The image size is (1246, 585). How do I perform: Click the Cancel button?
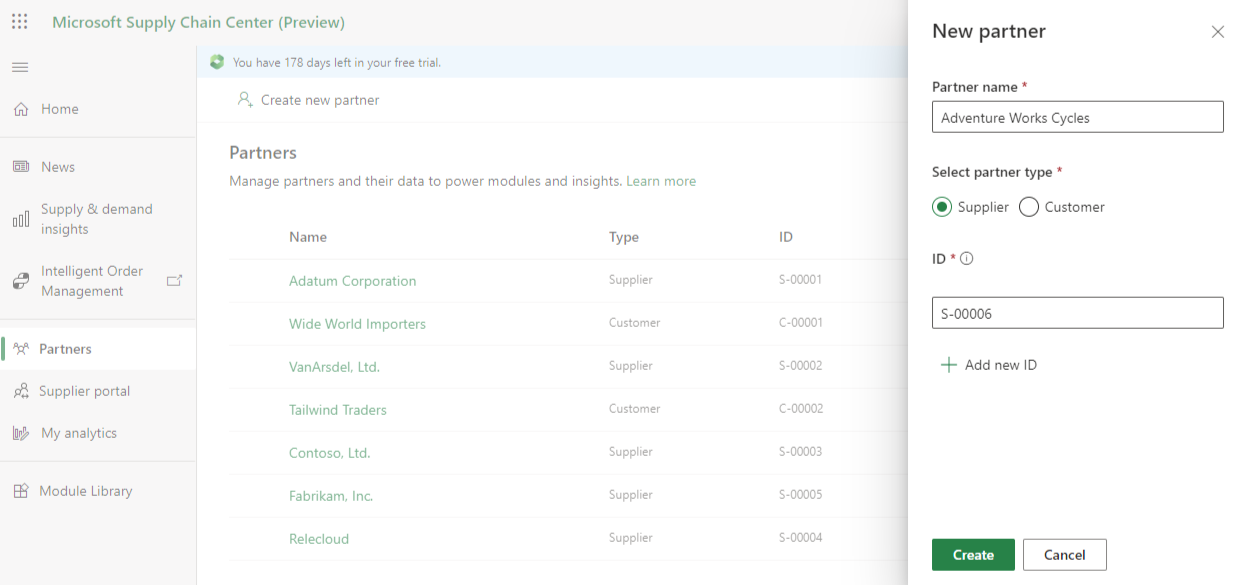1065,555
